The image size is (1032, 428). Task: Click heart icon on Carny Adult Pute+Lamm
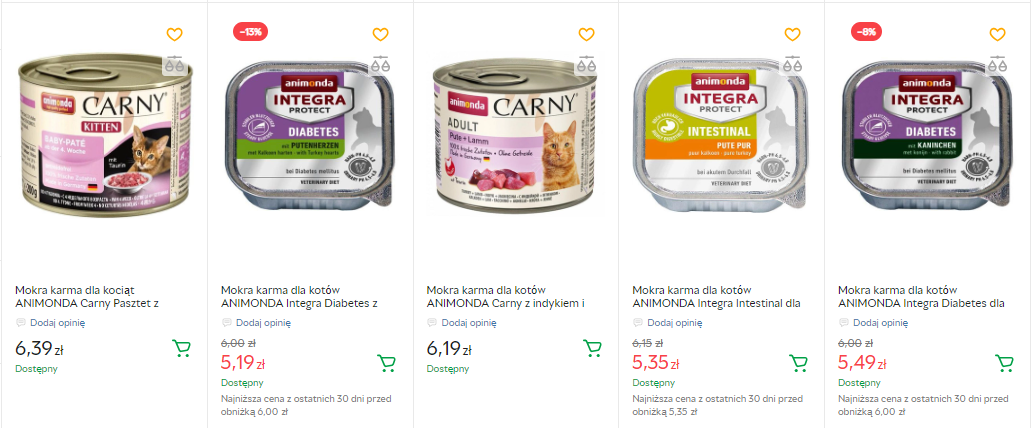coord(586,35)
